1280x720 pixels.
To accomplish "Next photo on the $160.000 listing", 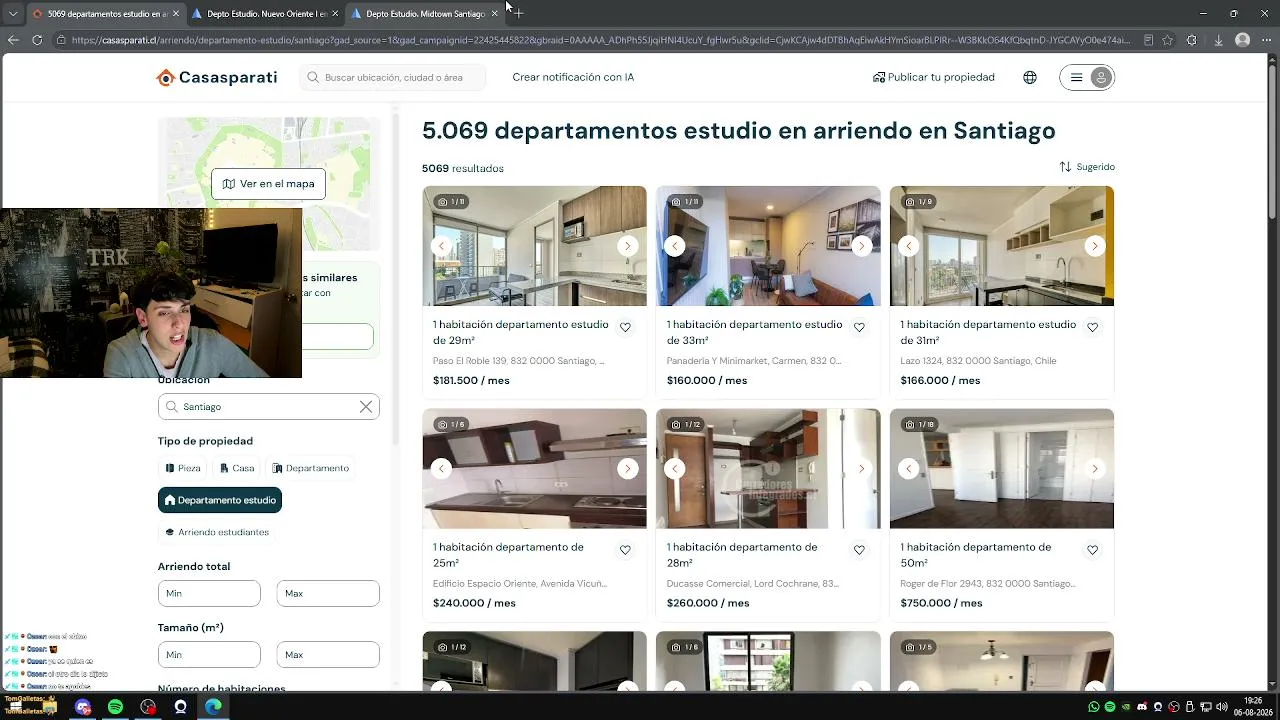I will [861, 246].
